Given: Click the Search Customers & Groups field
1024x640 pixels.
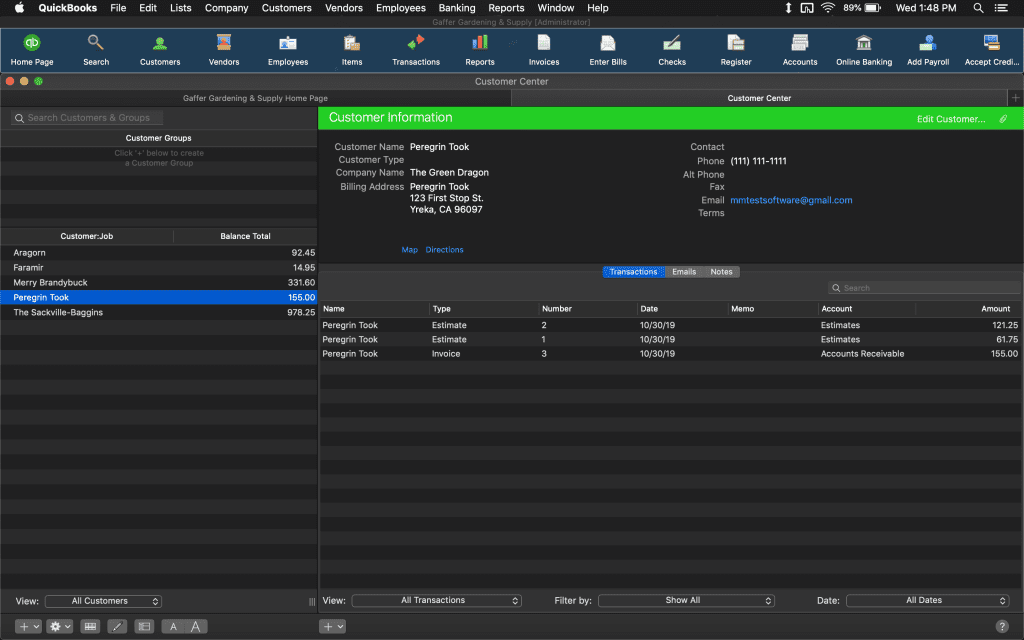Looking at the screenshot, I should (87, 118).
